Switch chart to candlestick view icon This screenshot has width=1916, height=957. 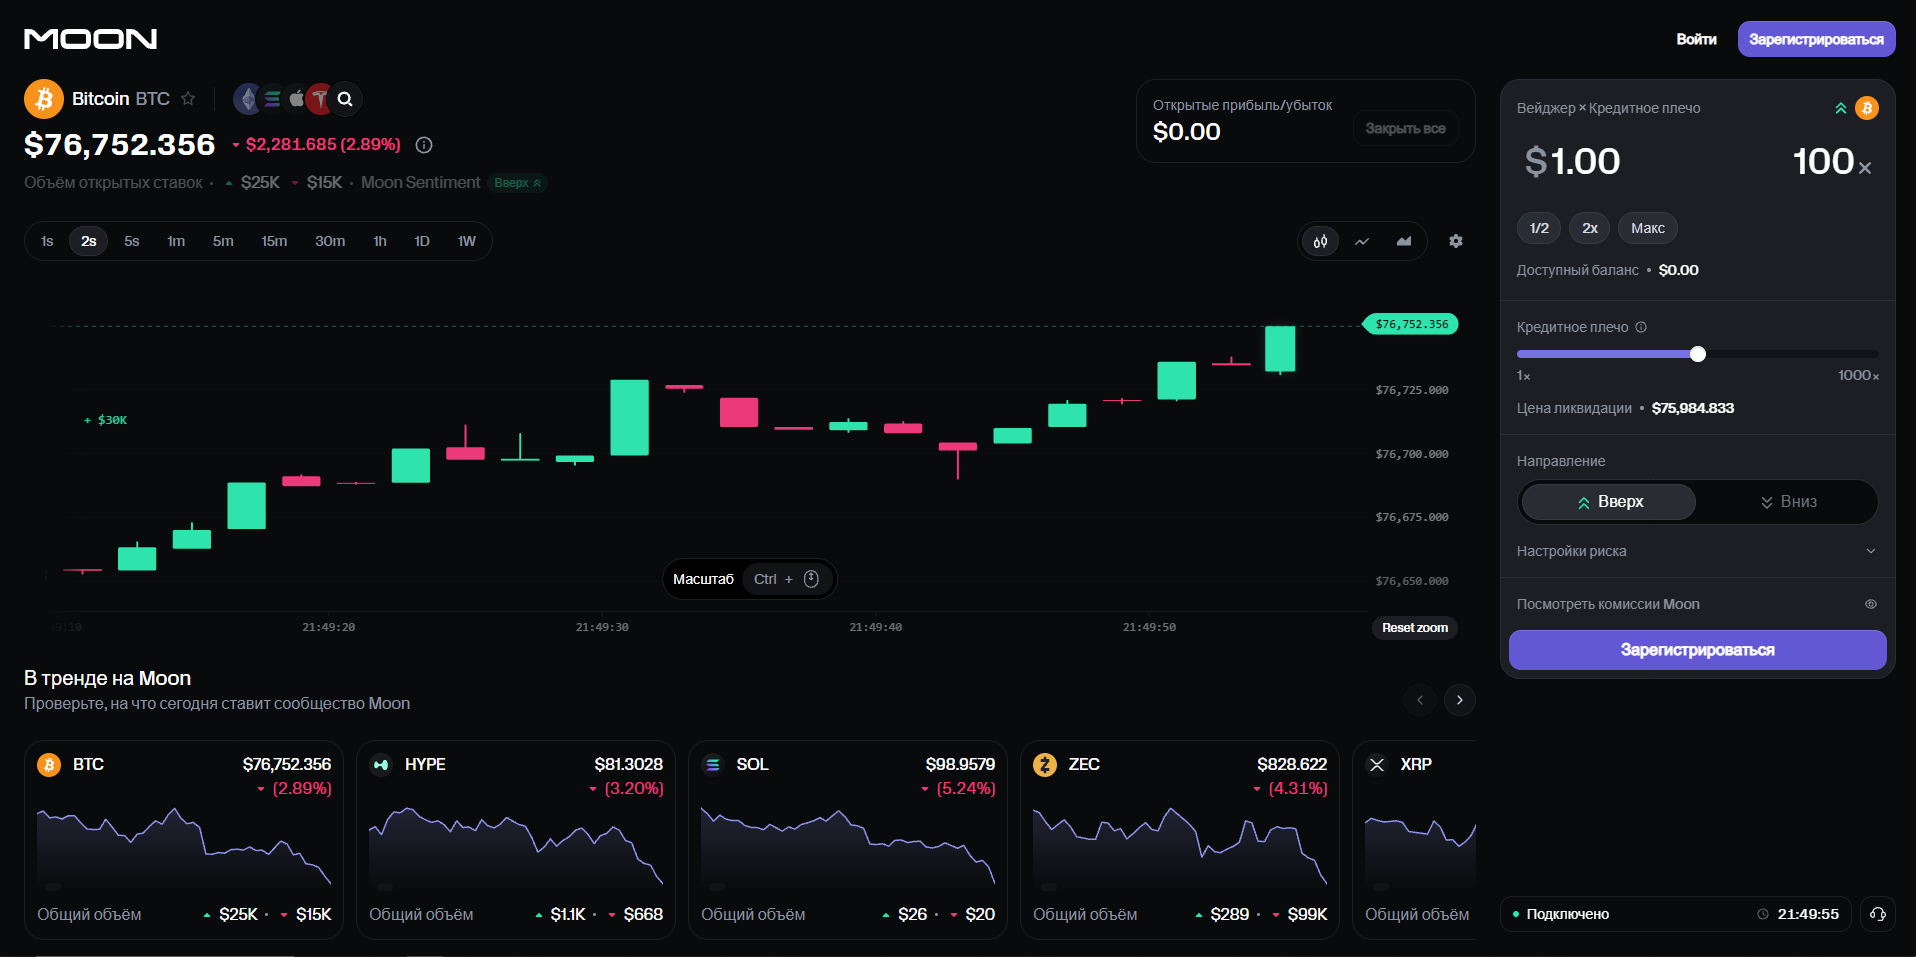[x=1320, y=241]
